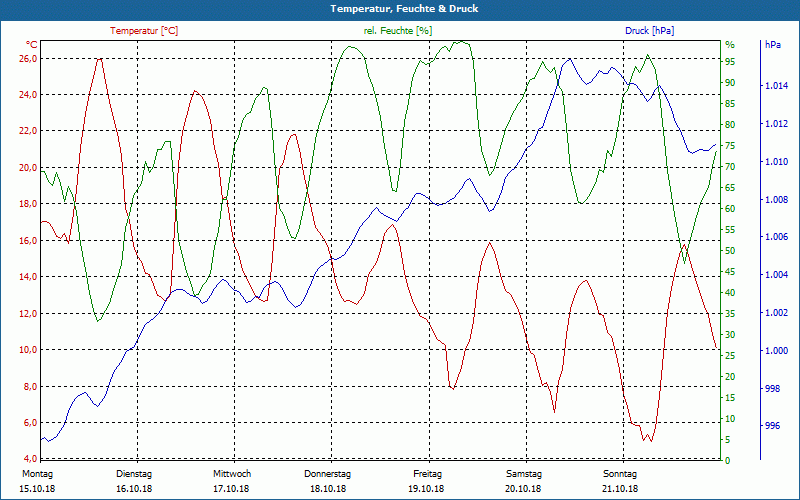Click the 998 pressure axis value
800x500 pixels.
click(772, 389)
